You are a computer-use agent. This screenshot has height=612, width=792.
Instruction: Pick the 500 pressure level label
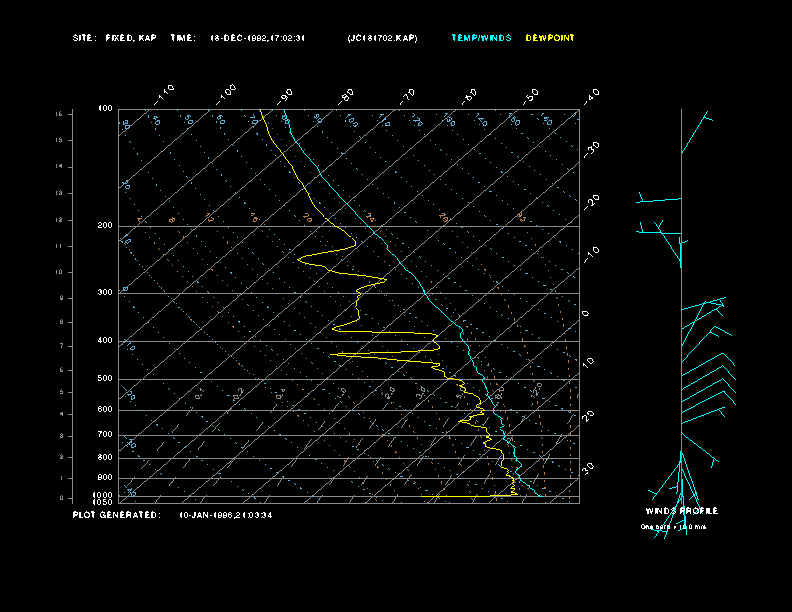tap(105, 379)
